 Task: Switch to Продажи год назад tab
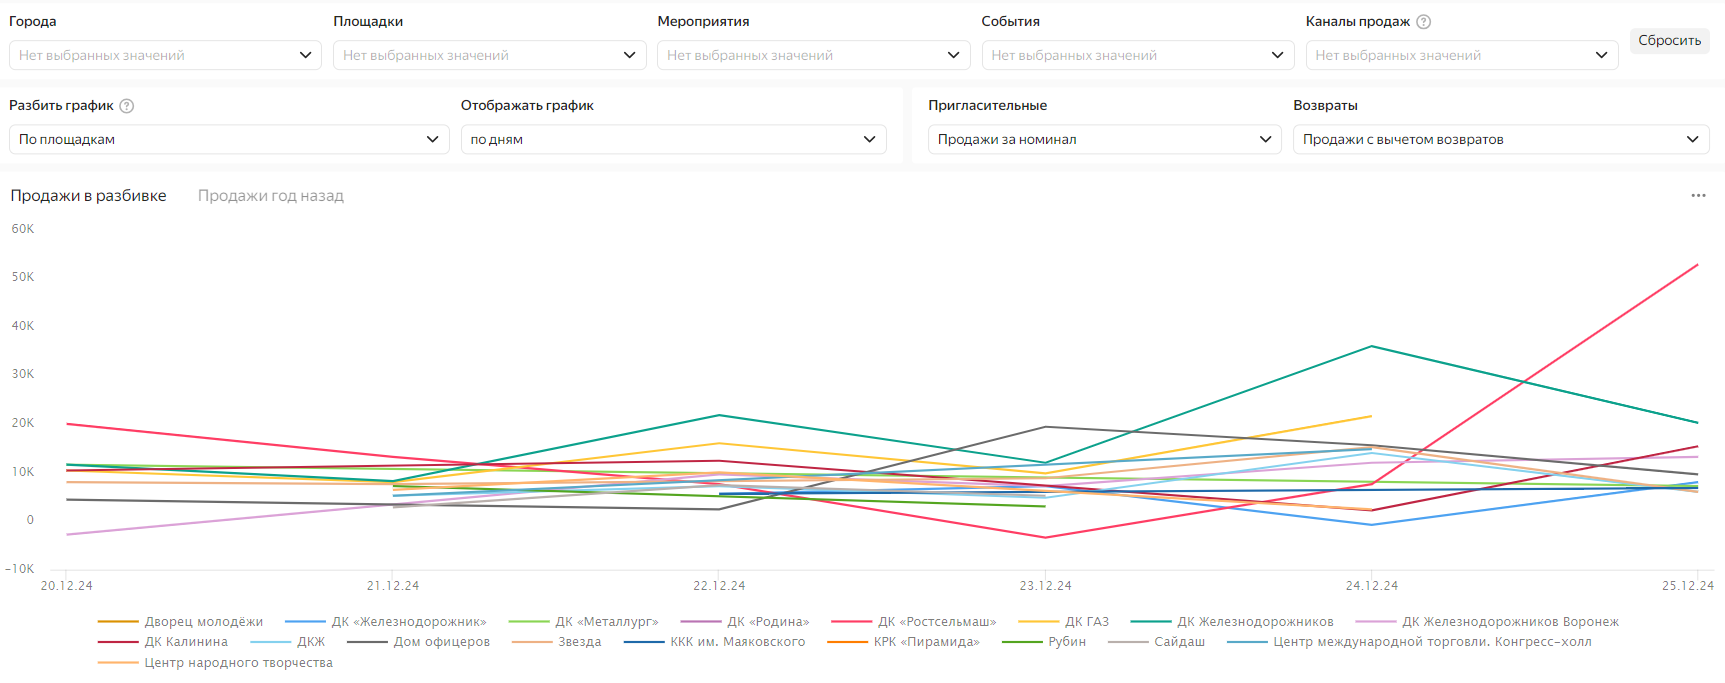click(x=270, y=196)
